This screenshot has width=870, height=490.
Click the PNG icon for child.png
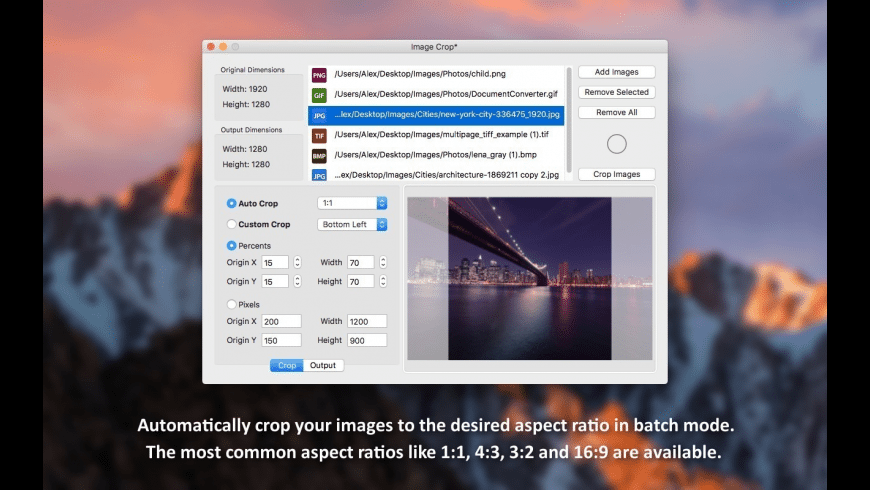[x=319, y=75]
